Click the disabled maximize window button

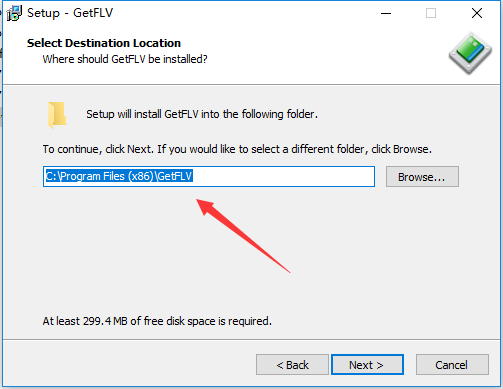pyautogui.click(x=431, y=13)
